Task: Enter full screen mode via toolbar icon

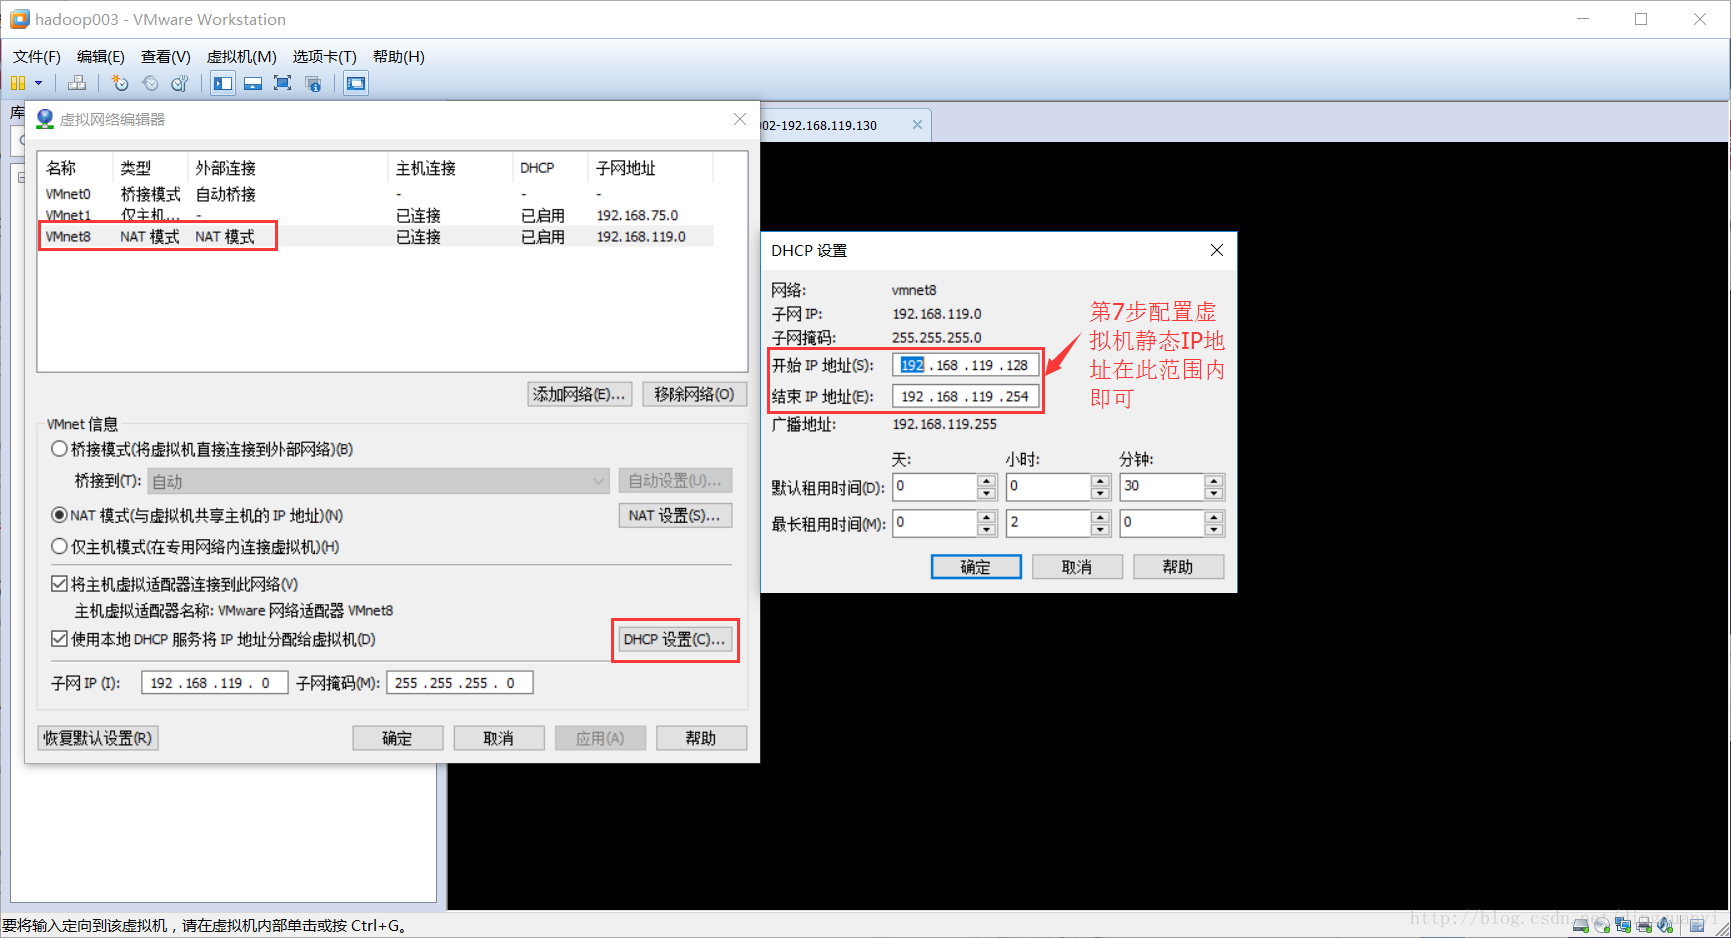Action: coord(283,83)
